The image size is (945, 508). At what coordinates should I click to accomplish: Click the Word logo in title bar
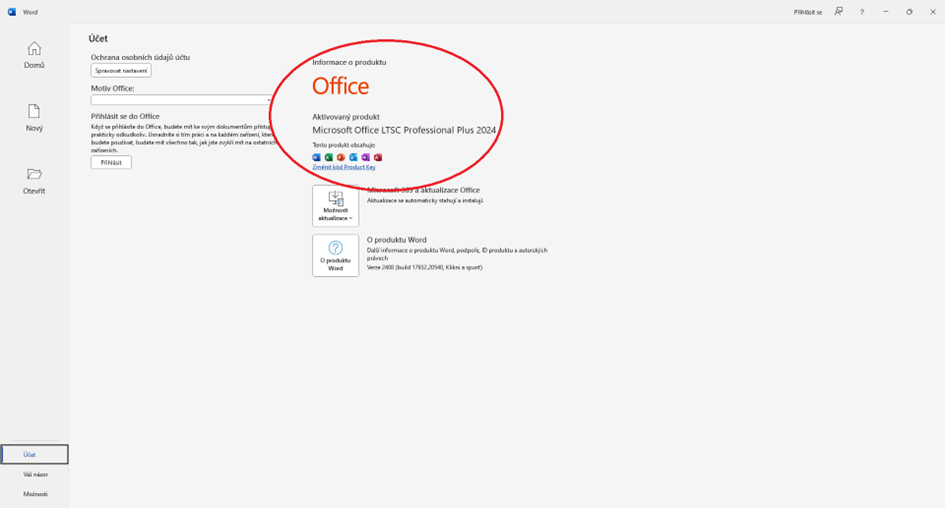point(12,12)
